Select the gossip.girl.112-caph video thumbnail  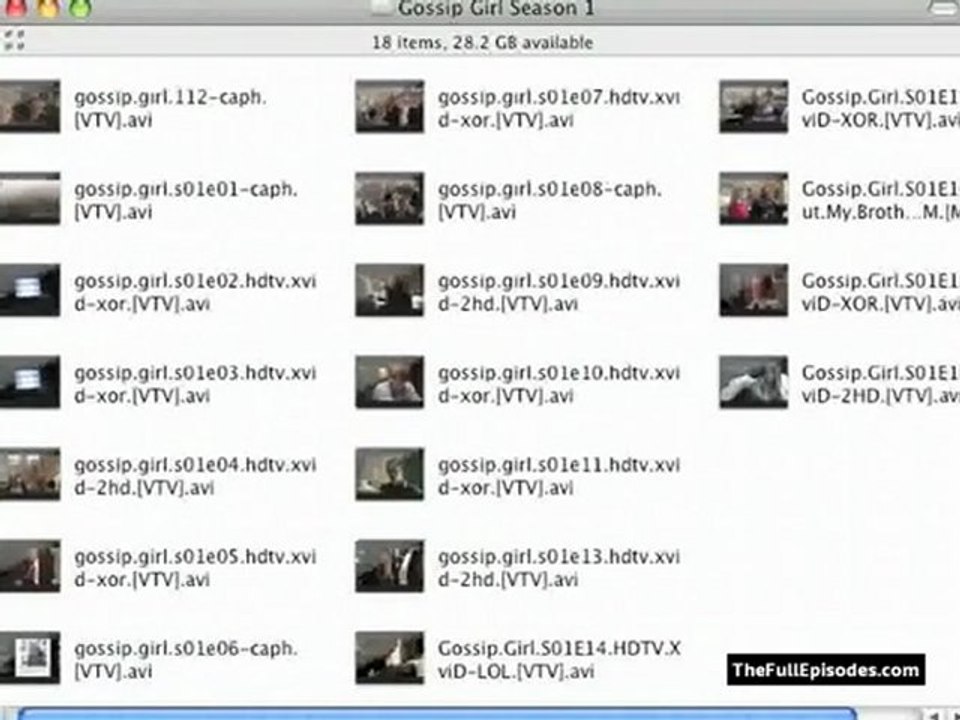tap(29, 106)
